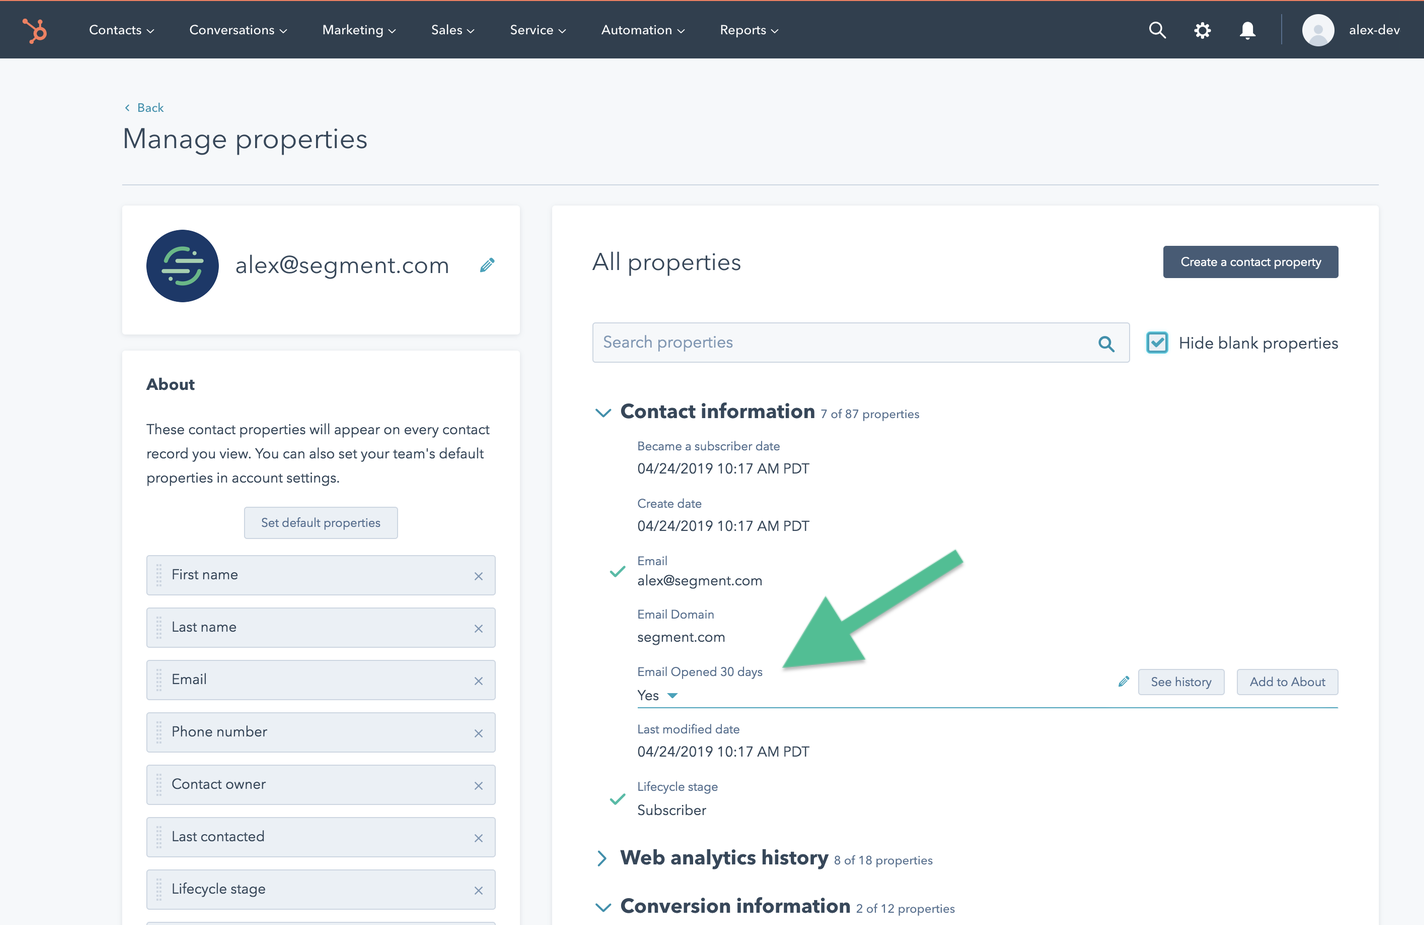The height and width of the screenshot is (925, 1424).
Task: Remove the Phone number property via its X icon
Action: coord(478,732)
